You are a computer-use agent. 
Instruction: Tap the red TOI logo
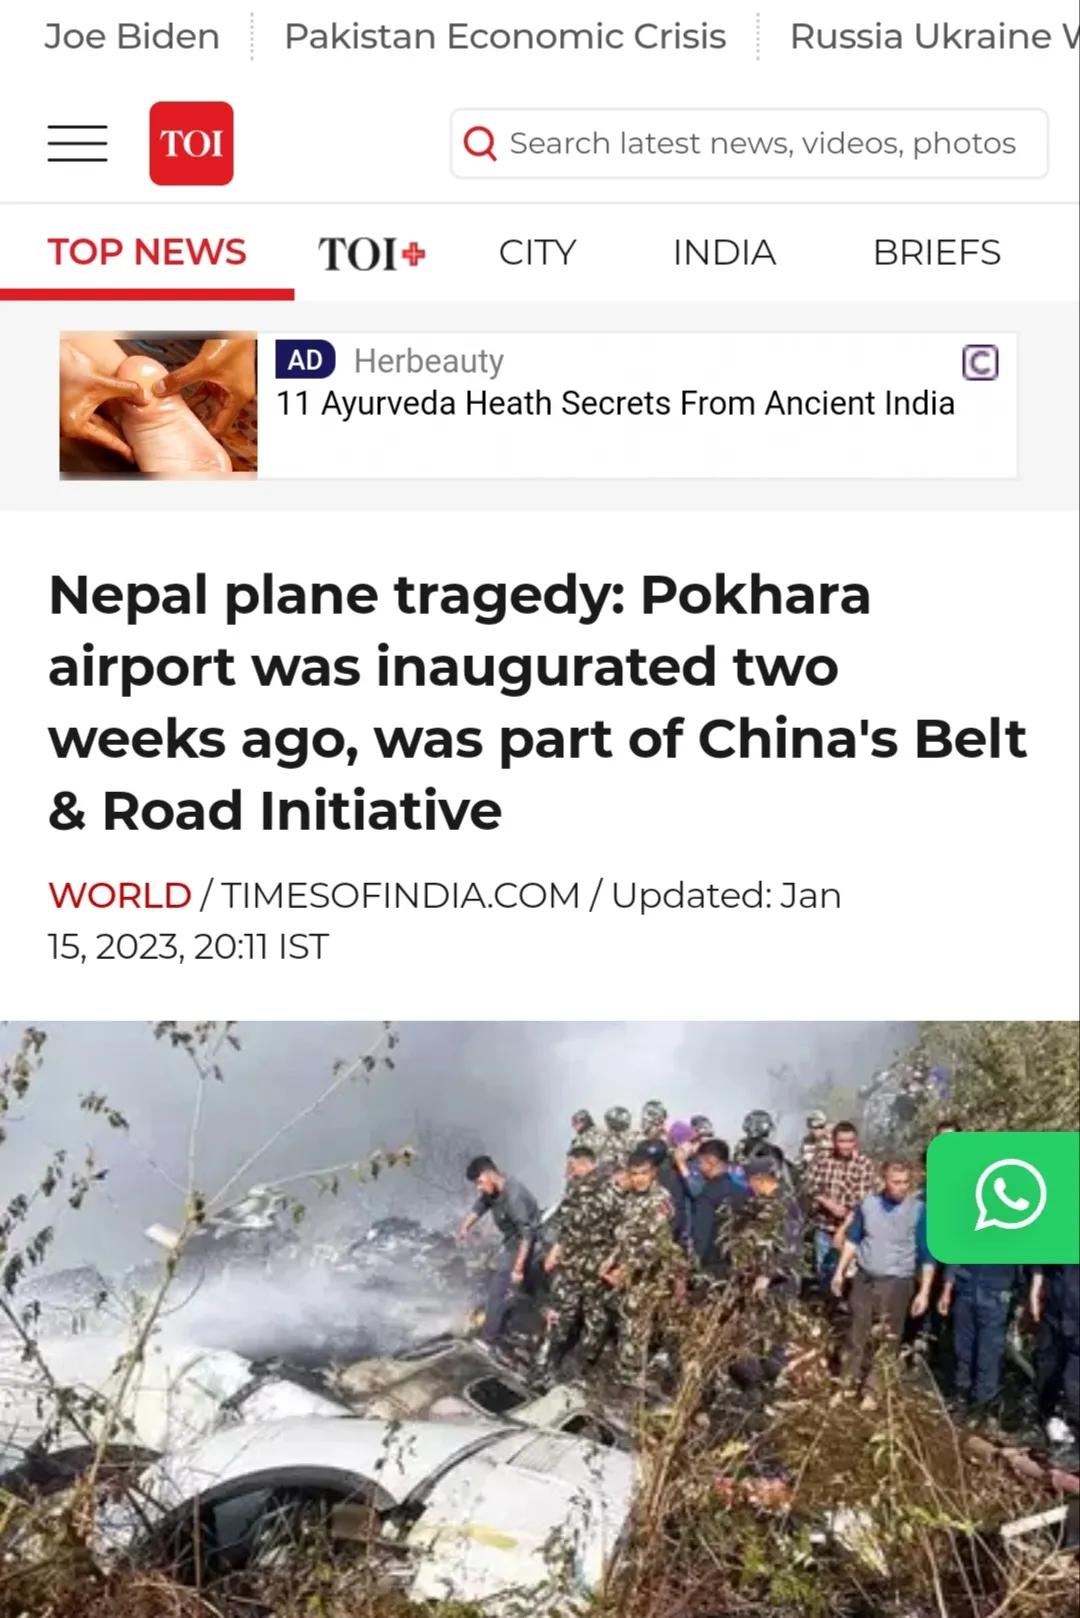pyautogui.click(x=191, y=143)
